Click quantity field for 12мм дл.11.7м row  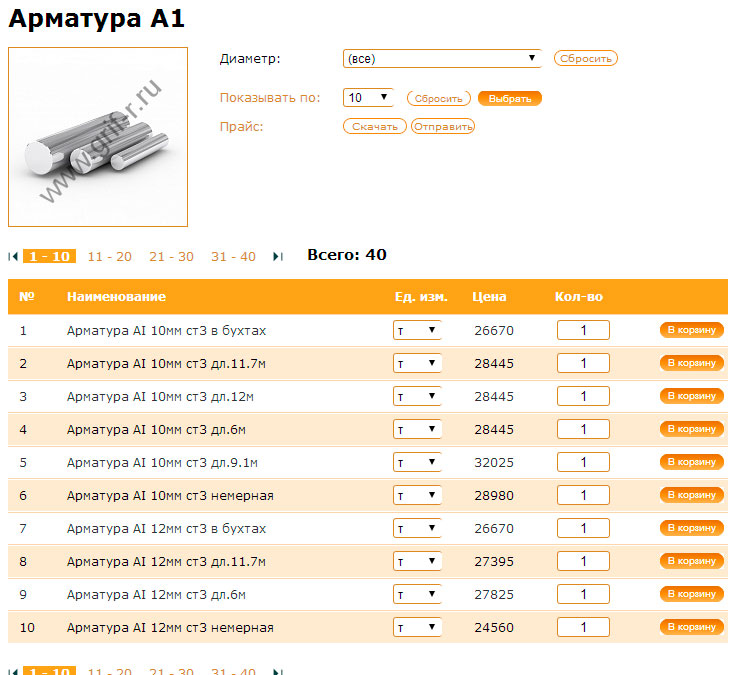click(x=583, y=561)
